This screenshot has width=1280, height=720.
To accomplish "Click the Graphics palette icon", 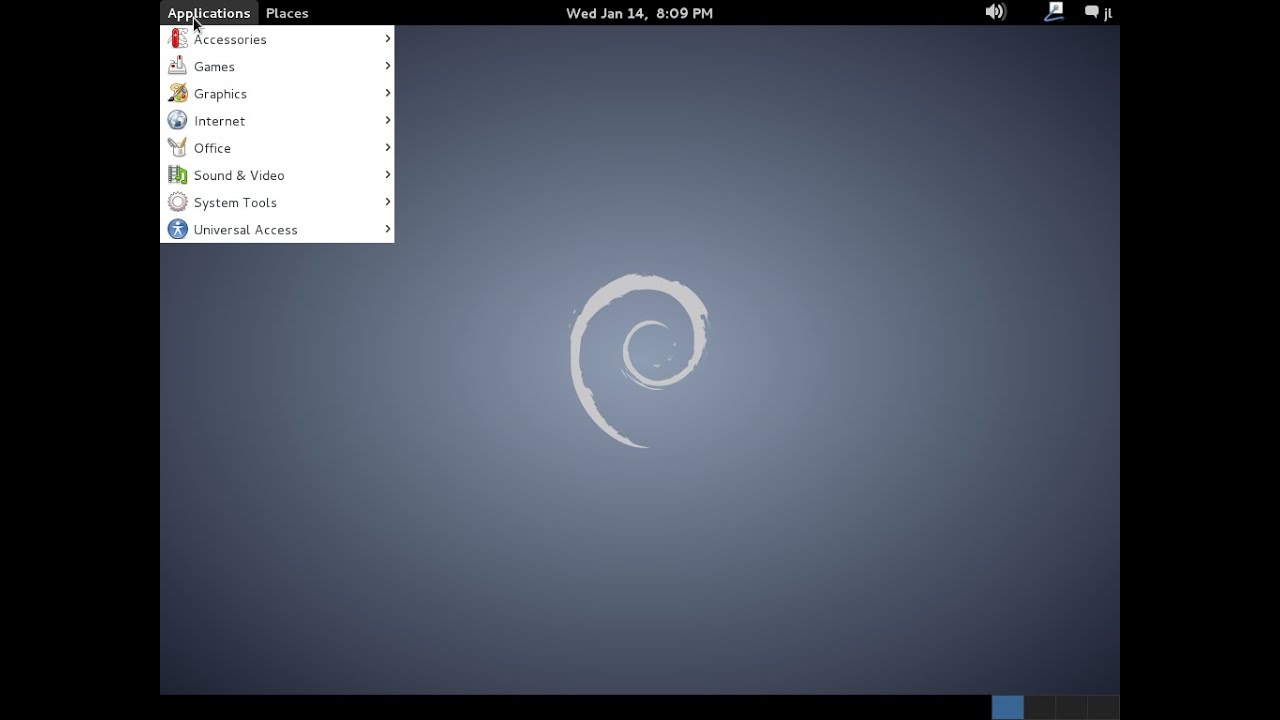I will tap(178, 93).
